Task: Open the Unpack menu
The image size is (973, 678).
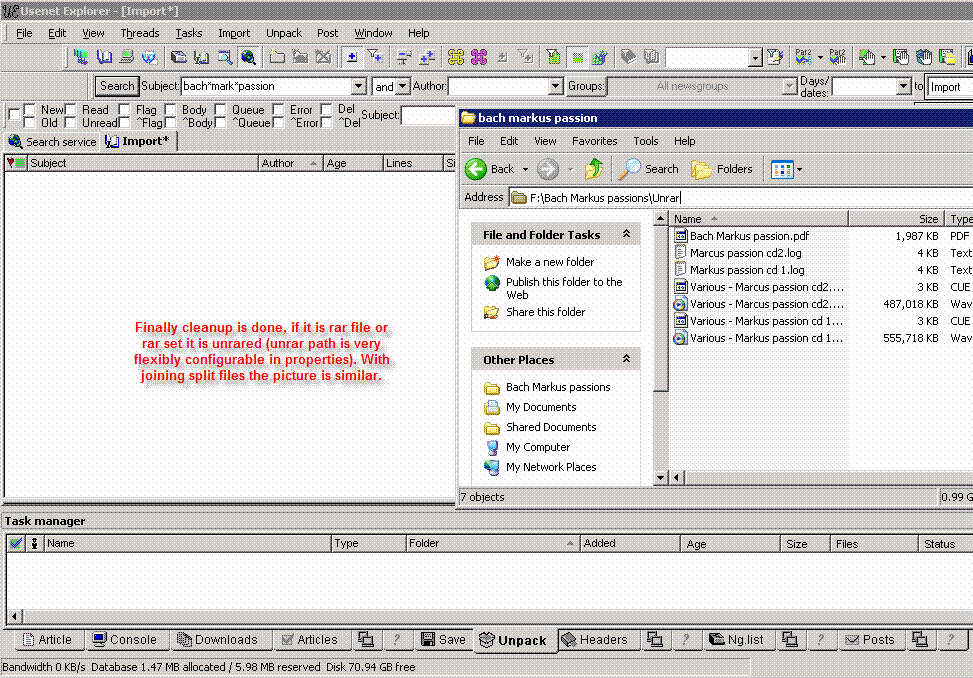Action: click(x=284, y=33)
